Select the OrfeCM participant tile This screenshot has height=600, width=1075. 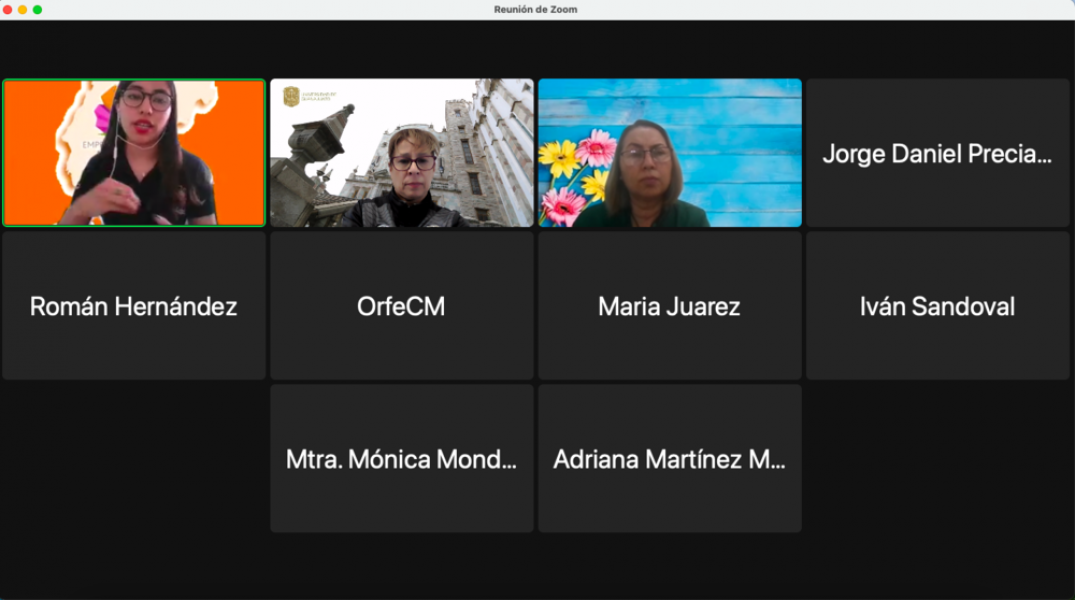pyautogui.click(x=401, y=306)
